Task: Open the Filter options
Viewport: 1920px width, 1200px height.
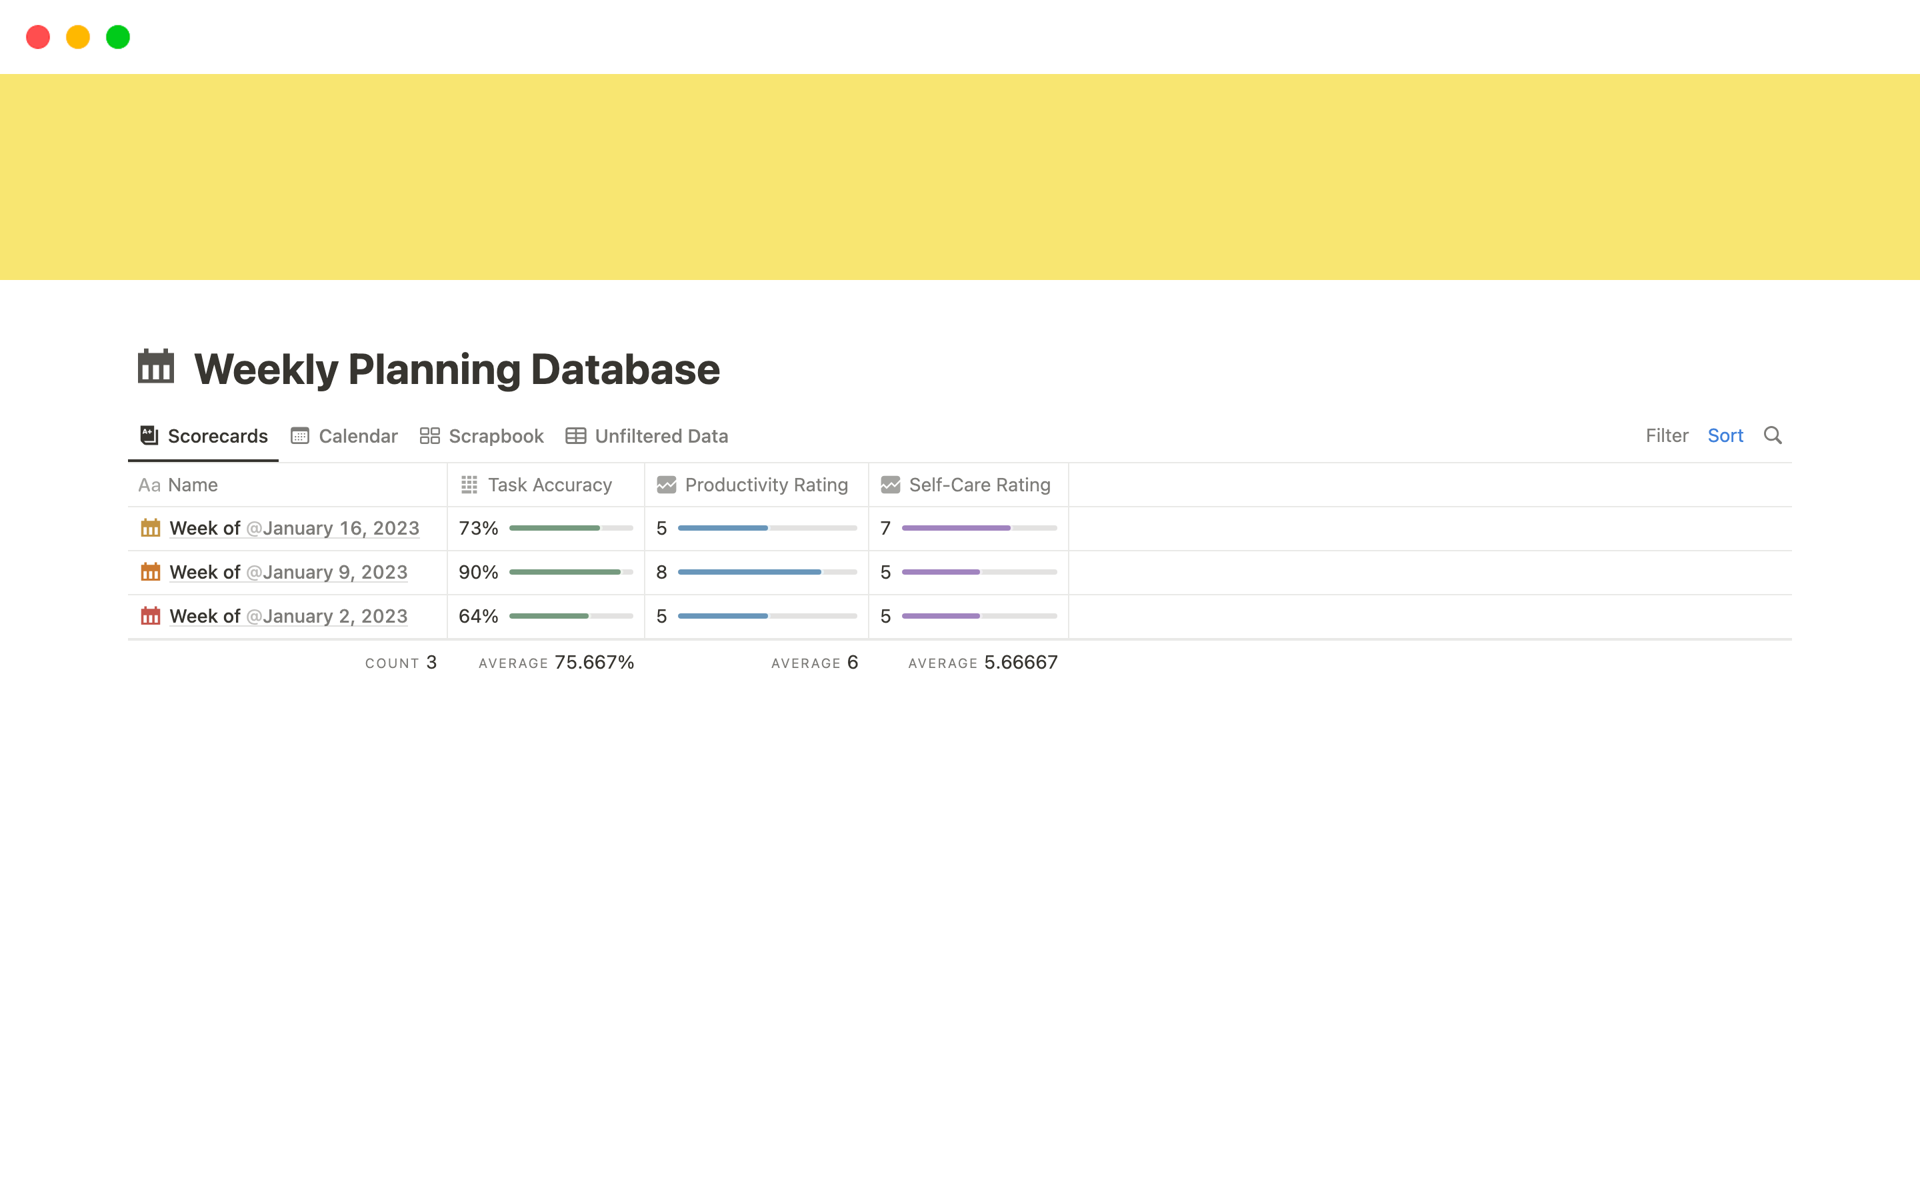Action: (x=1666, y=435)
